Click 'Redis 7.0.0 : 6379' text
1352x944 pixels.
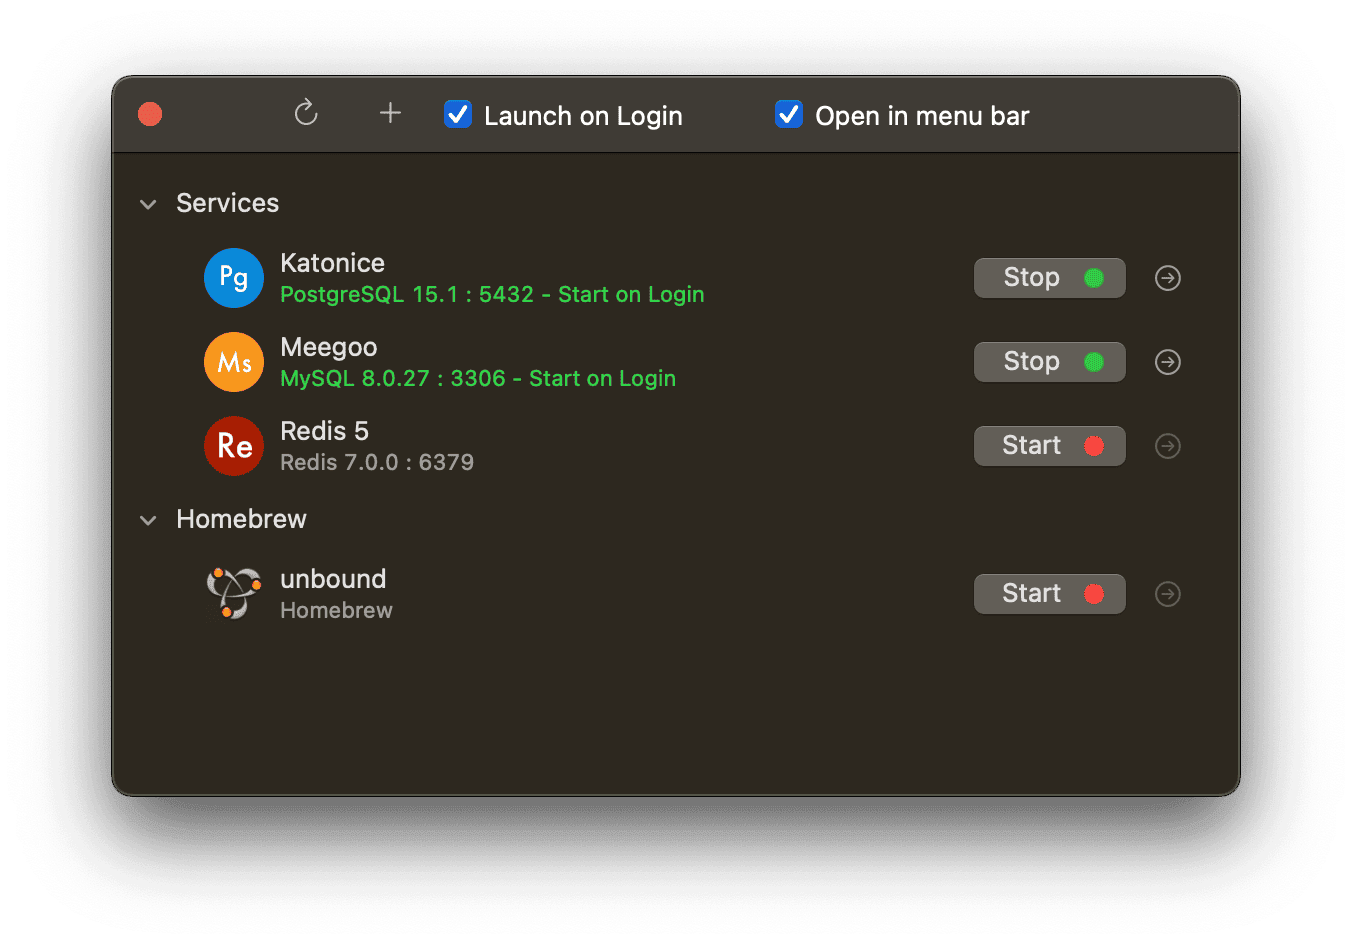(x=377, y=462)
